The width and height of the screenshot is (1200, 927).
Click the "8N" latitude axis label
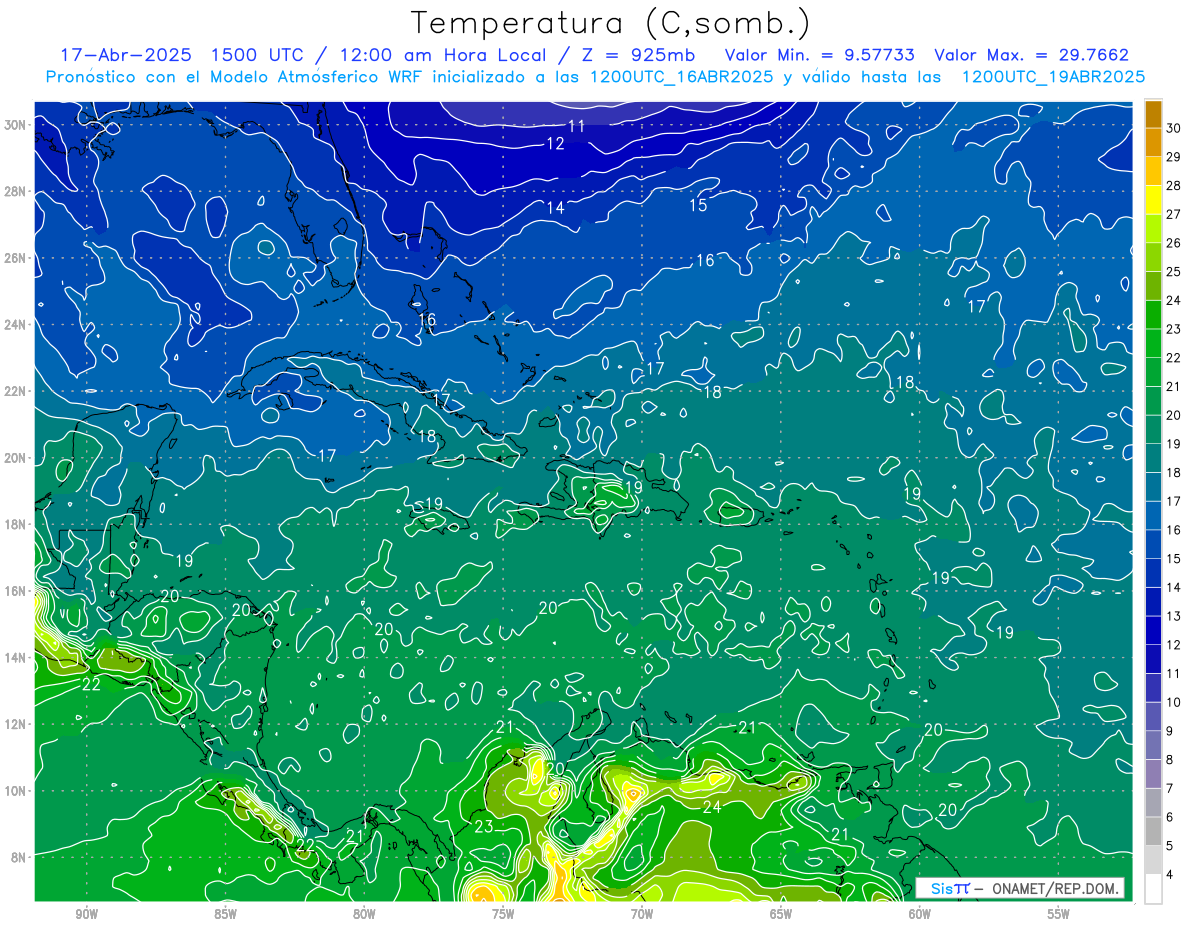coord(19,857)
